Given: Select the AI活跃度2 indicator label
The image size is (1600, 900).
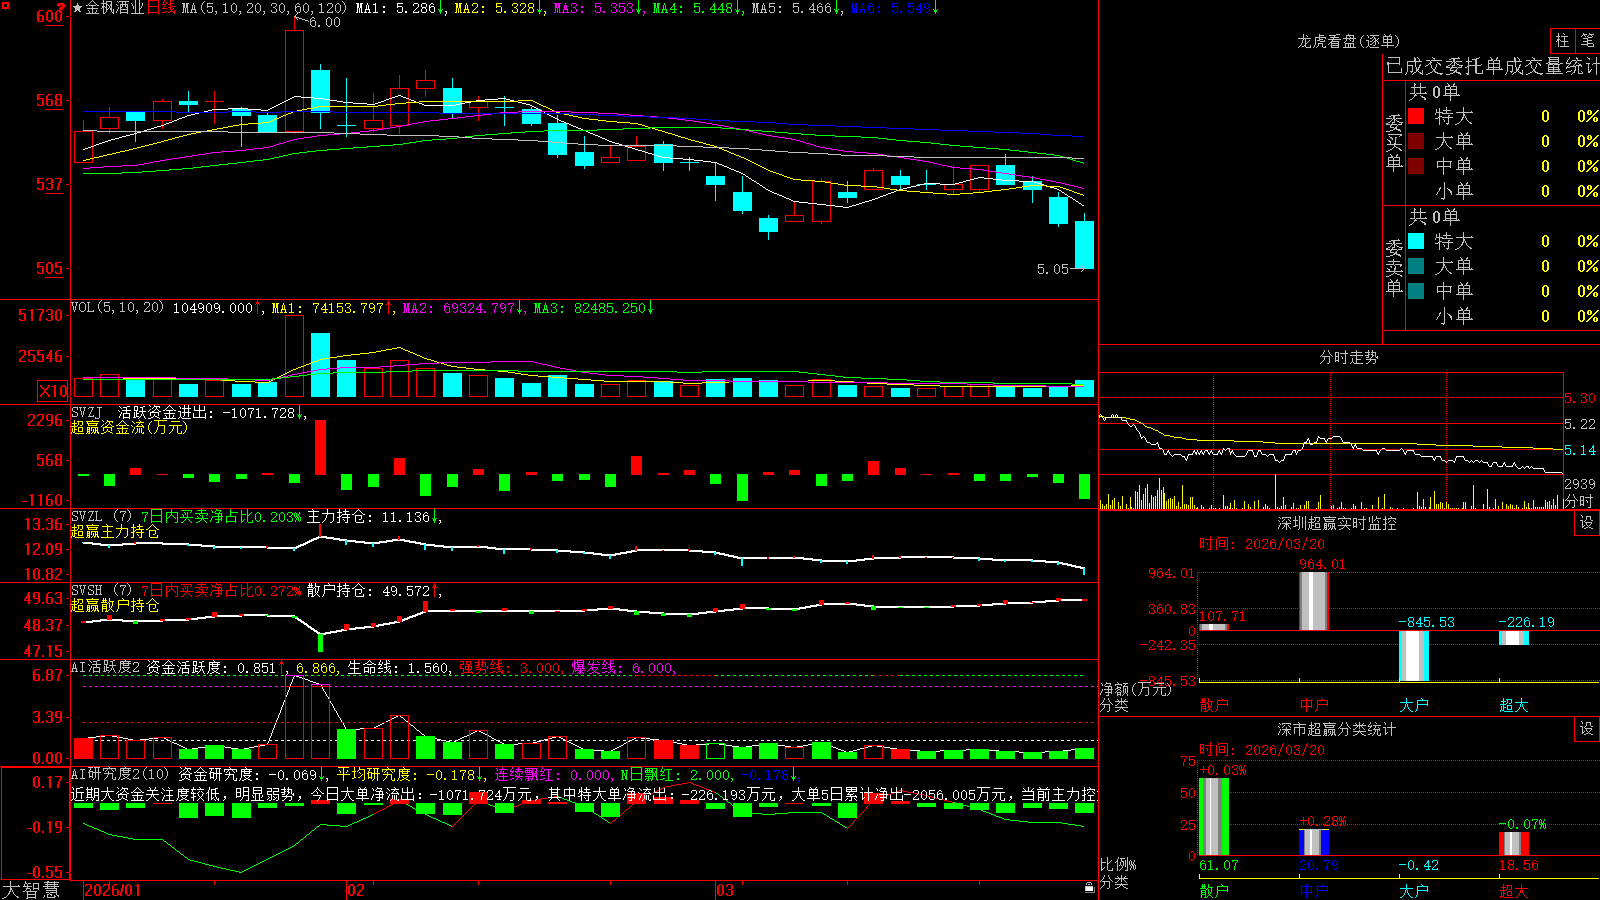Looking at the screenshot, I should (105, 668).
